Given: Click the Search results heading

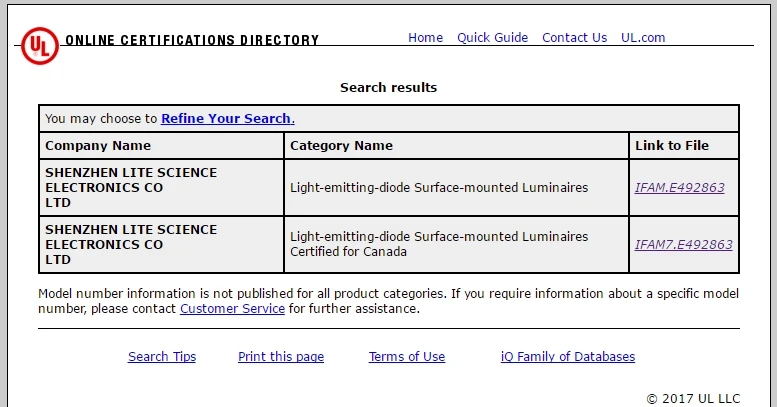Looking at the screenshot, I should point(388,88).
